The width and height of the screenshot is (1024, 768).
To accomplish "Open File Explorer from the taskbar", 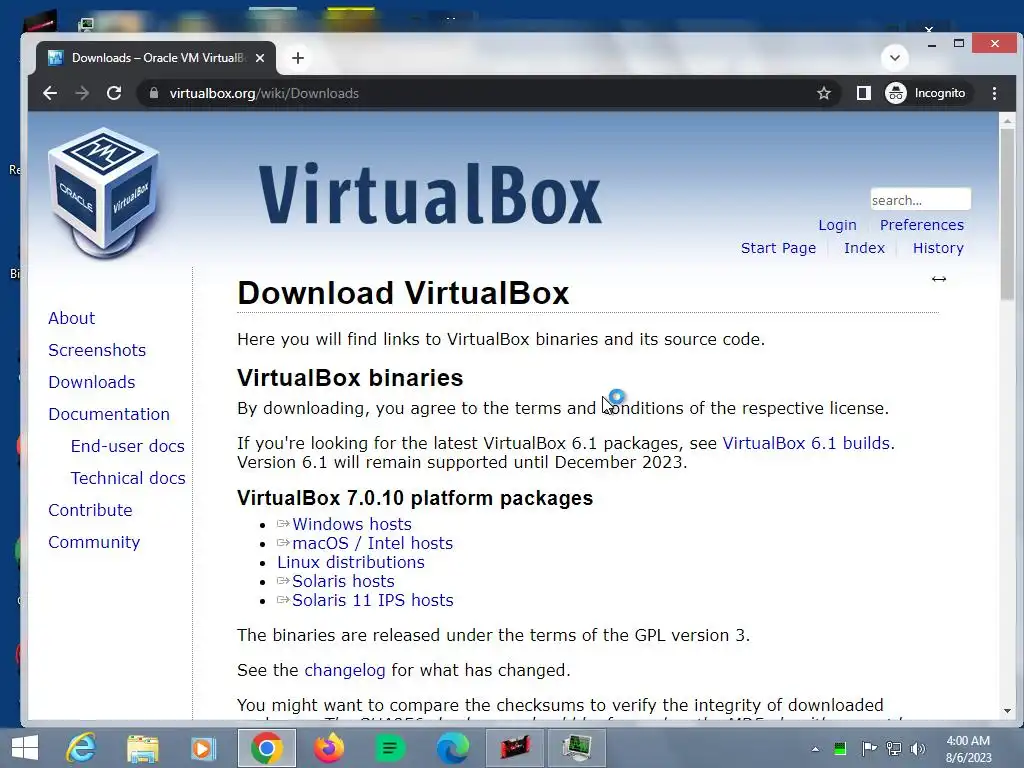I will point(142,748).
